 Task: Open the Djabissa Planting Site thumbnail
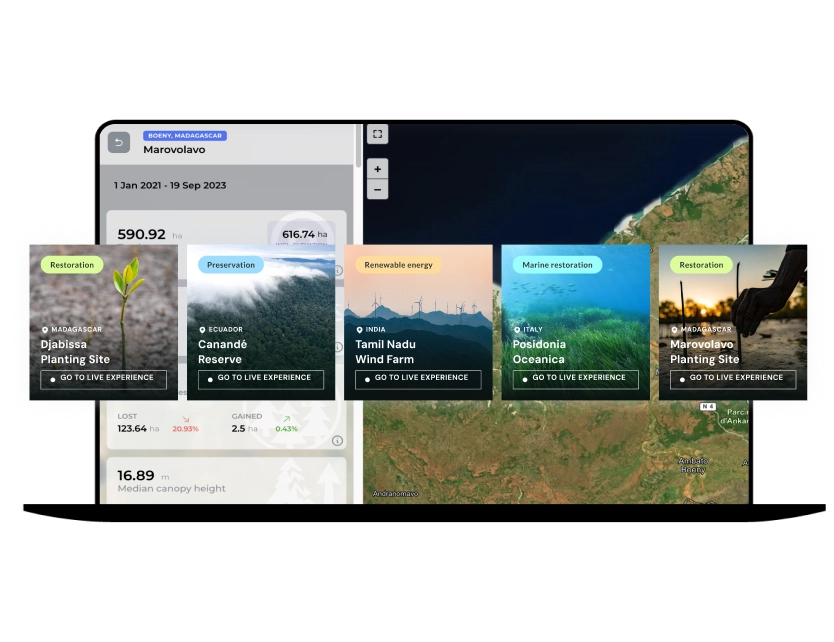(x=103, y=322)
